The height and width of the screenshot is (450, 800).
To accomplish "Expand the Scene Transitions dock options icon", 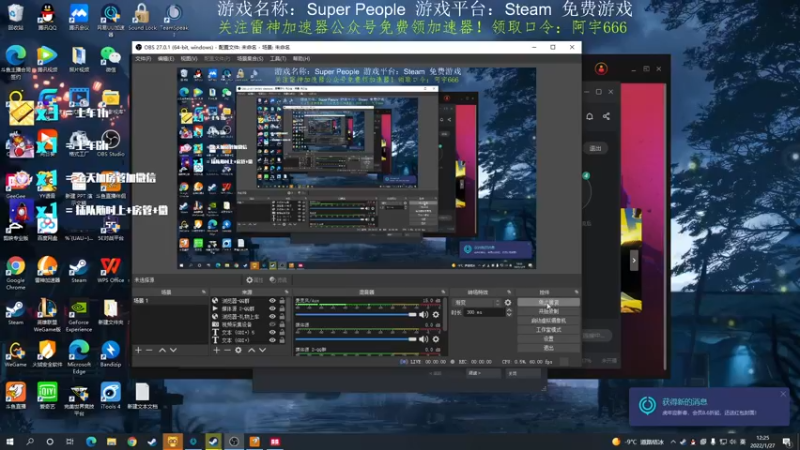I will (x=509, y=292).
